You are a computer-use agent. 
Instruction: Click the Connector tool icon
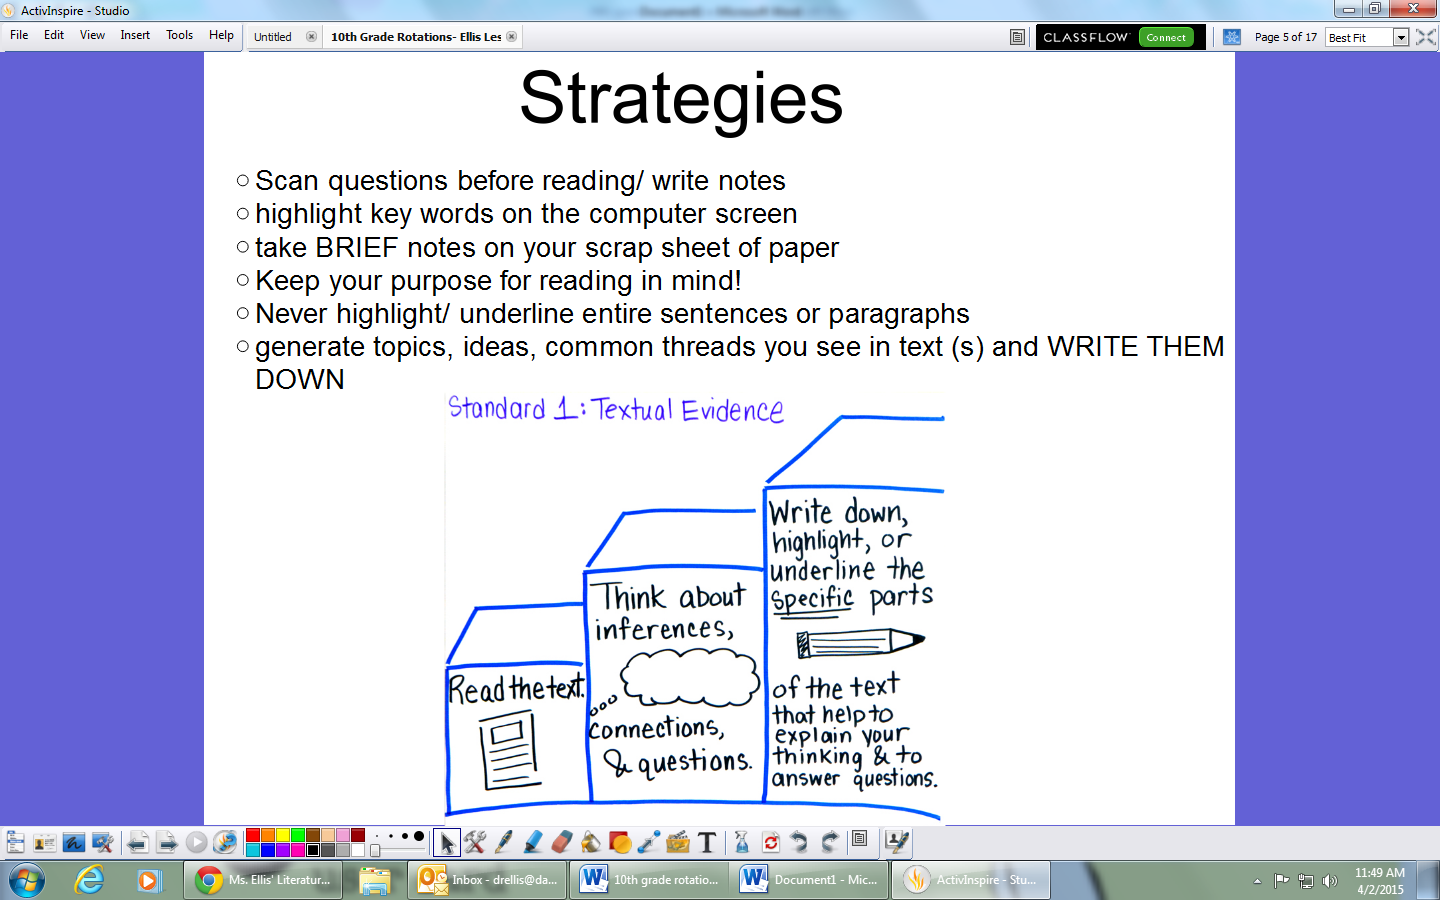(x=649, y=842)
